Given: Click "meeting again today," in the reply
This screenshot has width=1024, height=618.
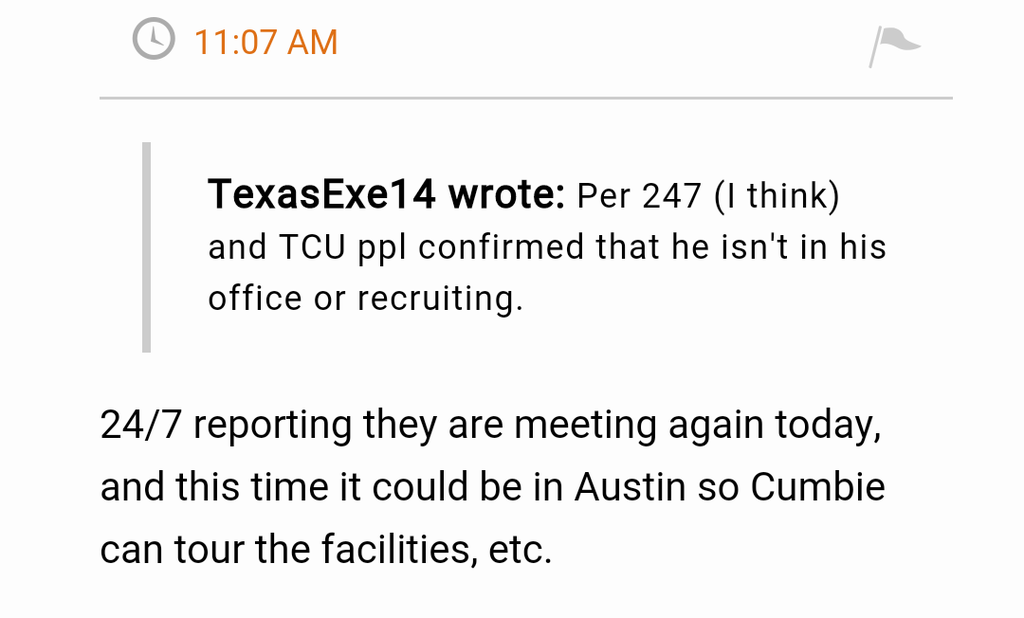Looking at the screenshot, I should [x=698, y=425].
